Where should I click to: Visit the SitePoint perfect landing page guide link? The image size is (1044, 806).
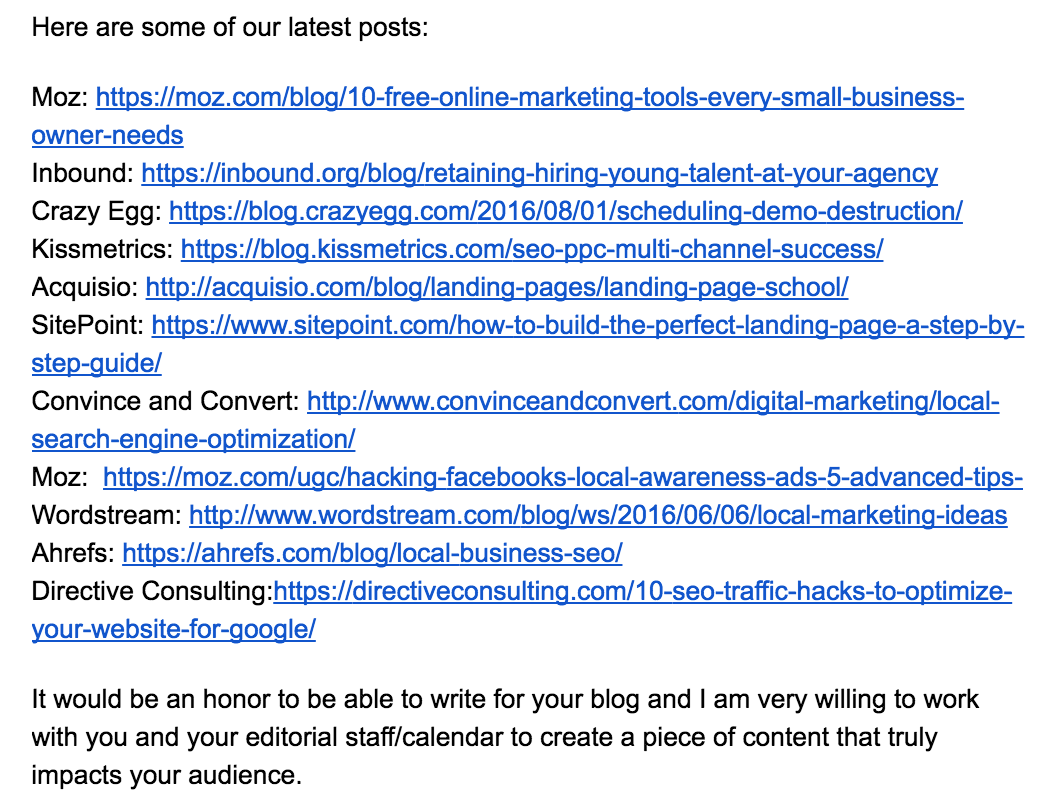click(x=588, y=326)
